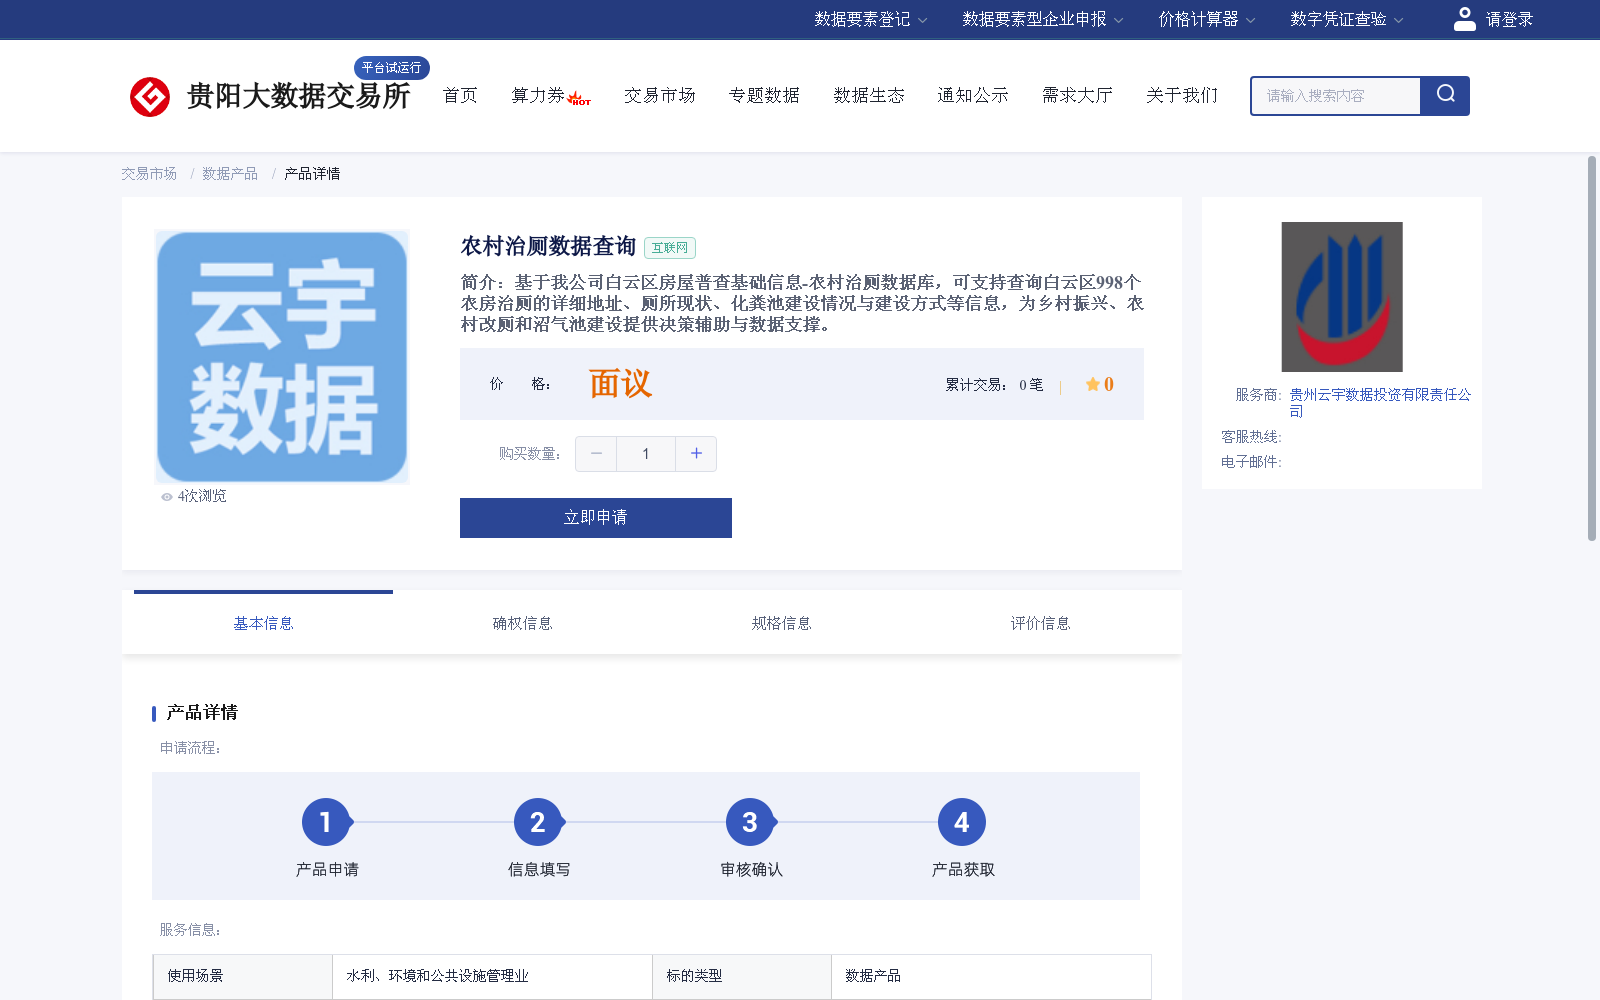Click step 2 信息填写 circle
Screen dimensions: 1600x1000
(538, 822)
